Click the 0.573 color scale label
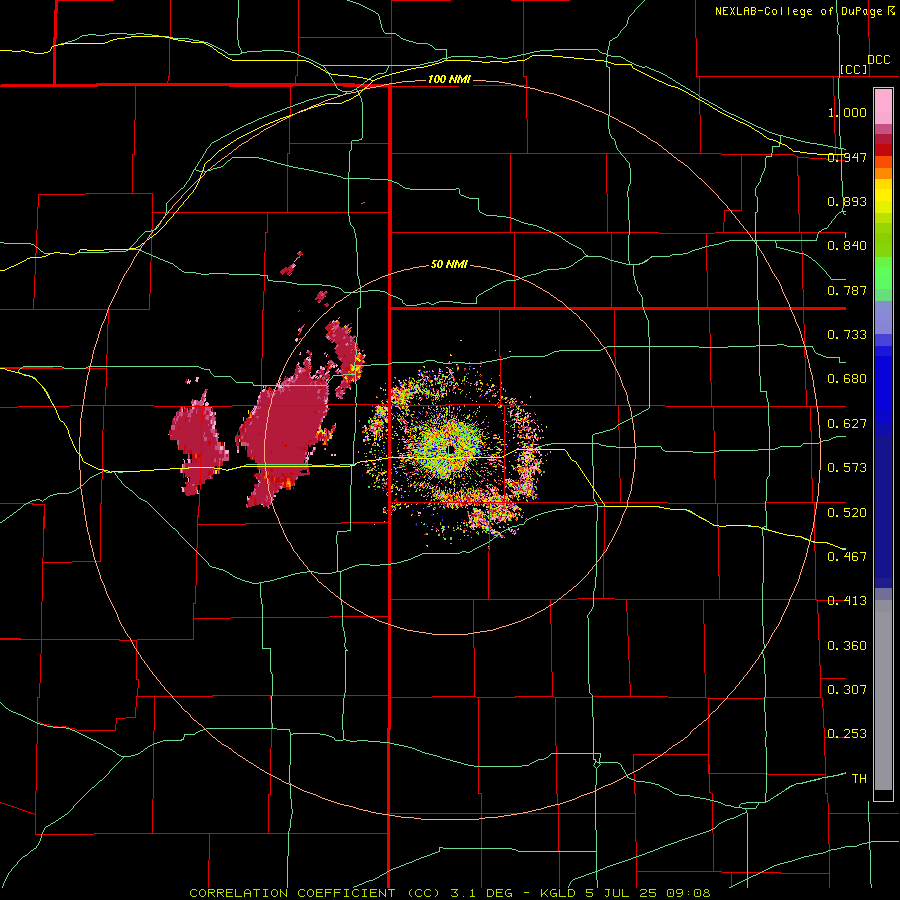 [x=847, y=468]
